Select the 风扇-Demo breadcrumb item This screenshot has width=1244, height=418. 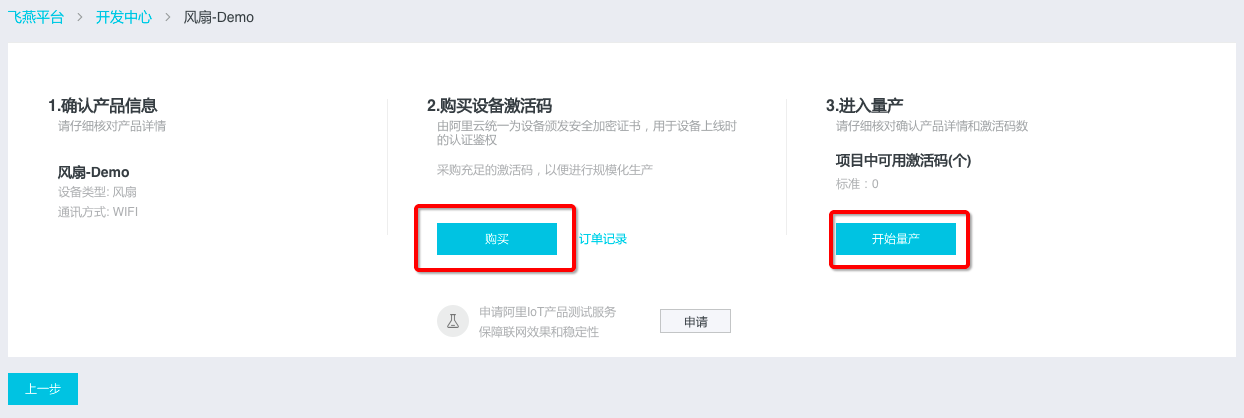click(x=219, y=18)
